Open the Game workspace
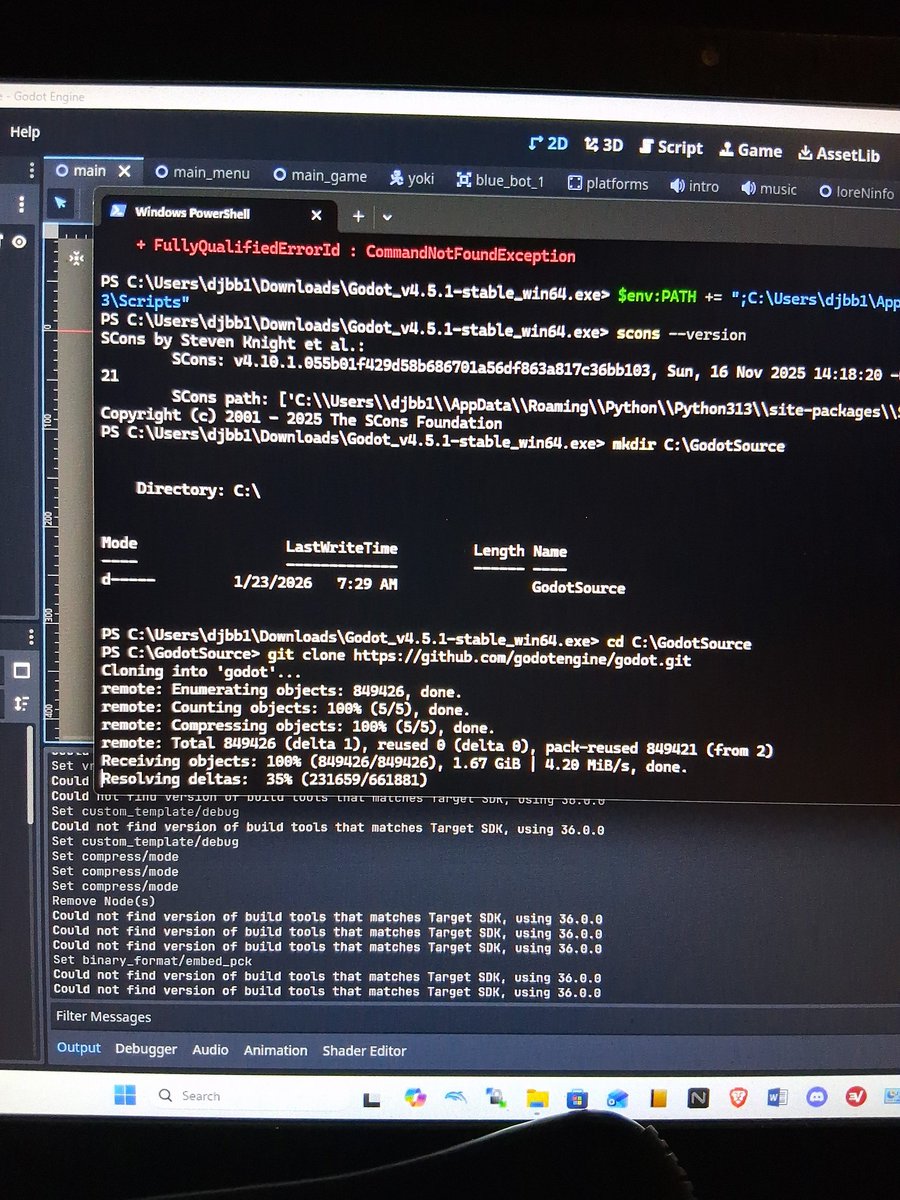Viewport: 900px width, 1200px height. (750, 150)
